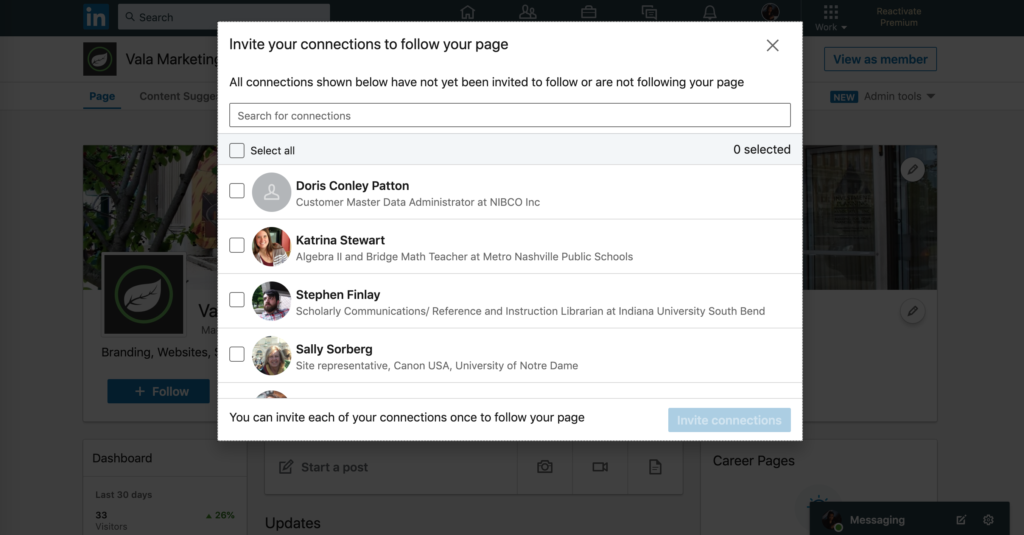Open the Notifications bell icon
Image resolution: width=1024 pixels, height=535 pixels.
click(x=710, y=12)
